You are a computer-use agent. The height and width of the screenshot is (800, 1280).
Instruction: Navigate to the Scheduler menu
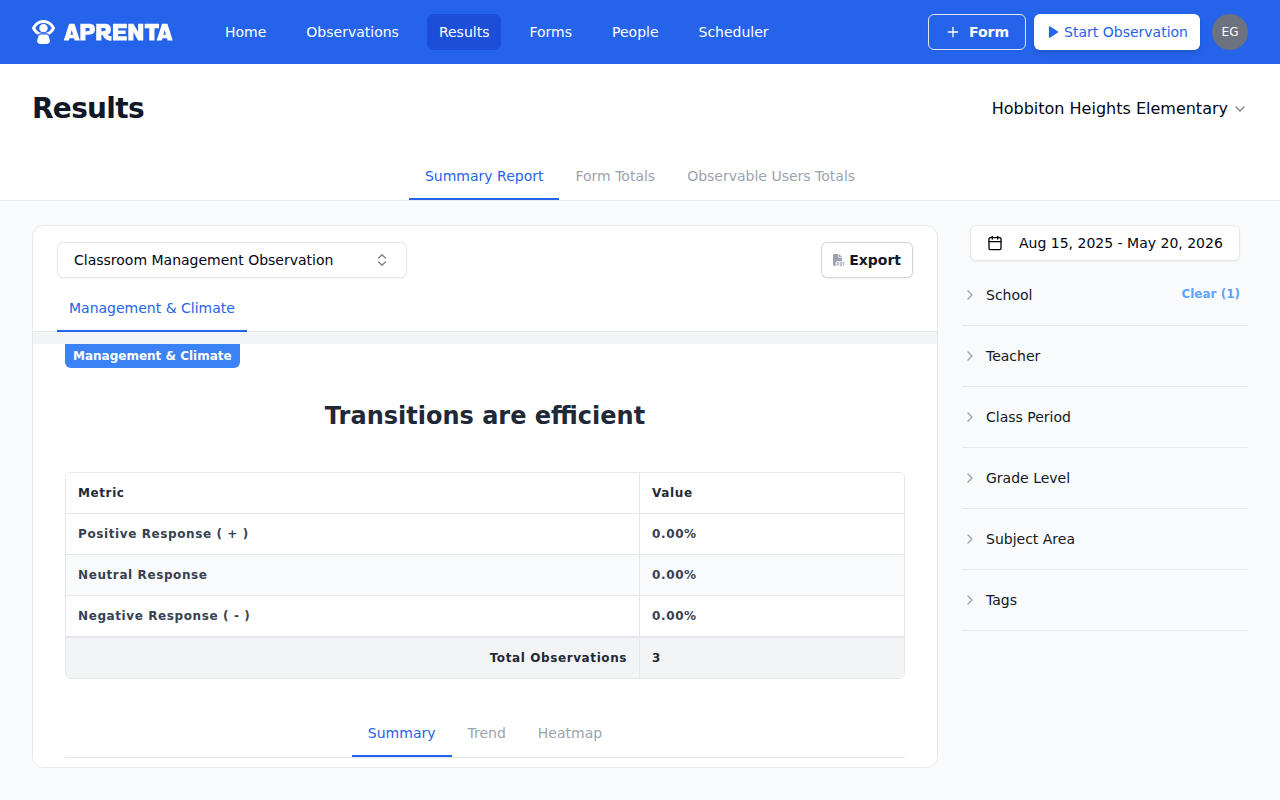[733, 31]
